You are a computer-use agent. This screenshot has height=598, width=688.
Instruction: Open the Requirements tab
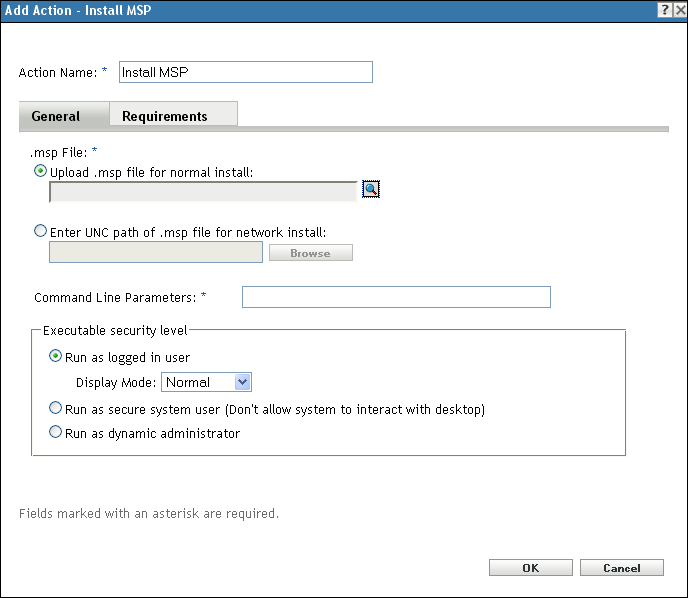pyautogui.click(x=165, y=116)
